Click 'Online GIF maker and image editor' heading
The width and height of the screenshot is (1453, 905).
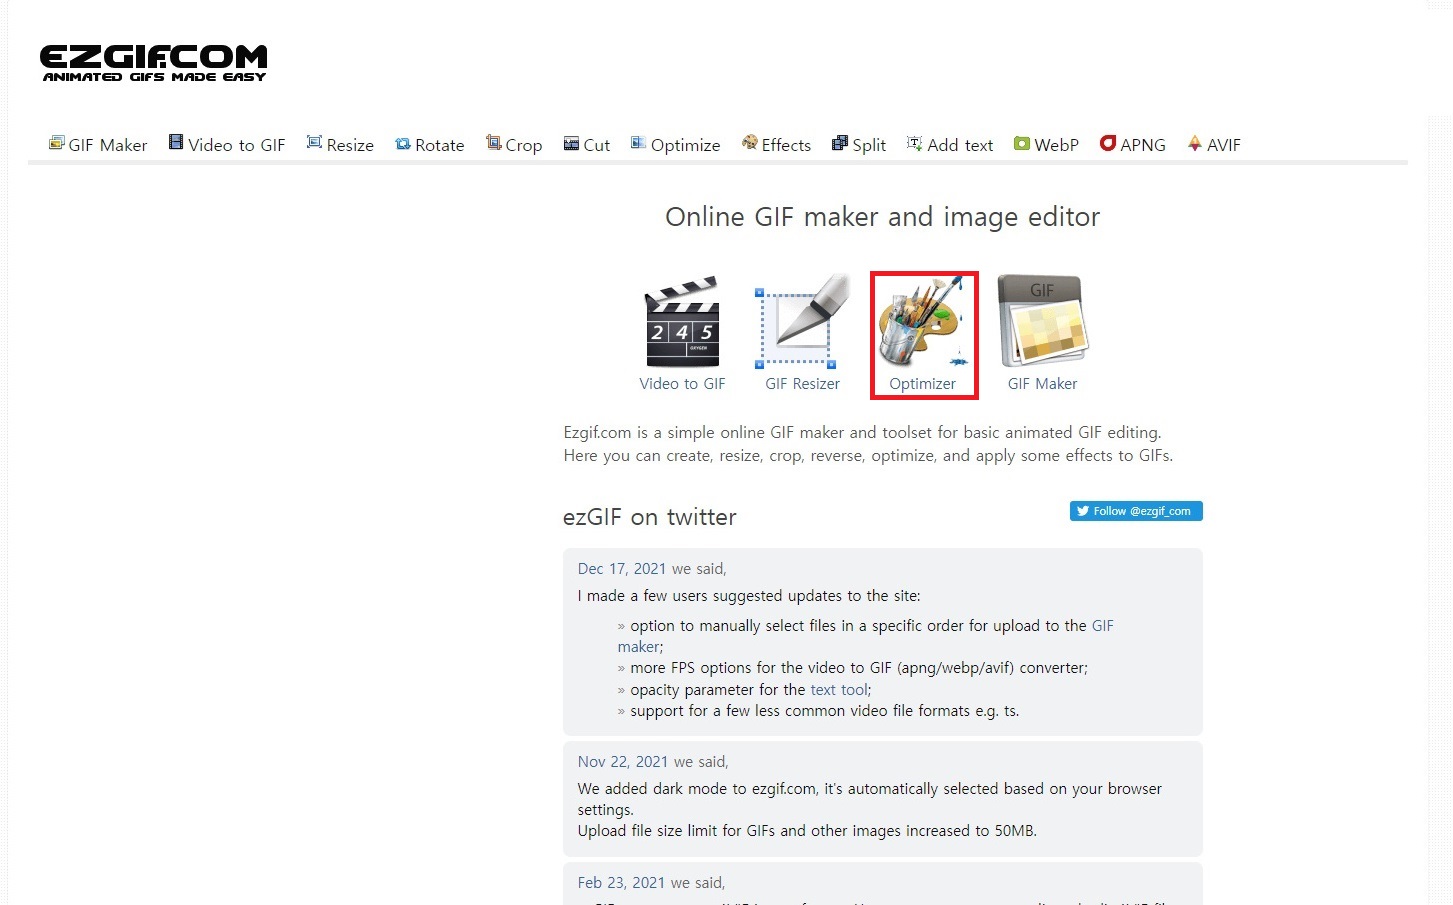[882, 217]
